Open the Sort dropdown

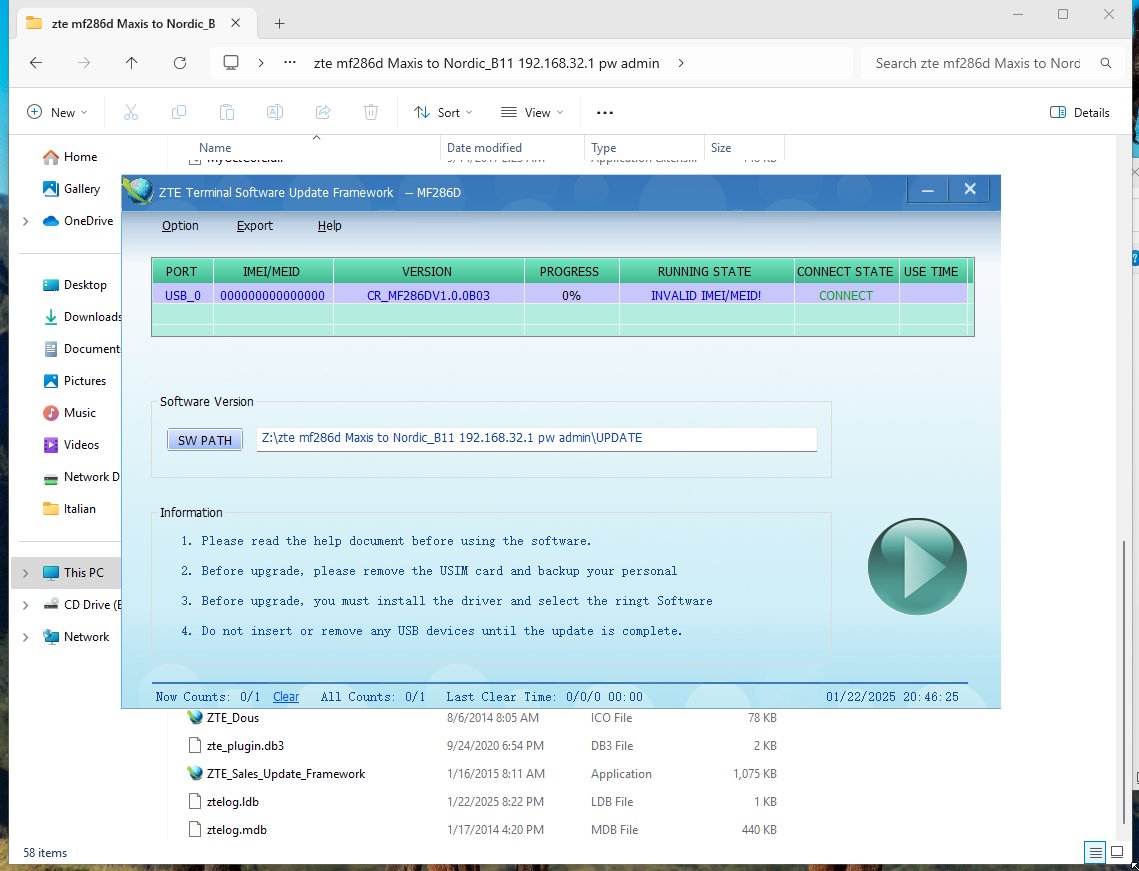pyautogui.click(x=443, y=113)
